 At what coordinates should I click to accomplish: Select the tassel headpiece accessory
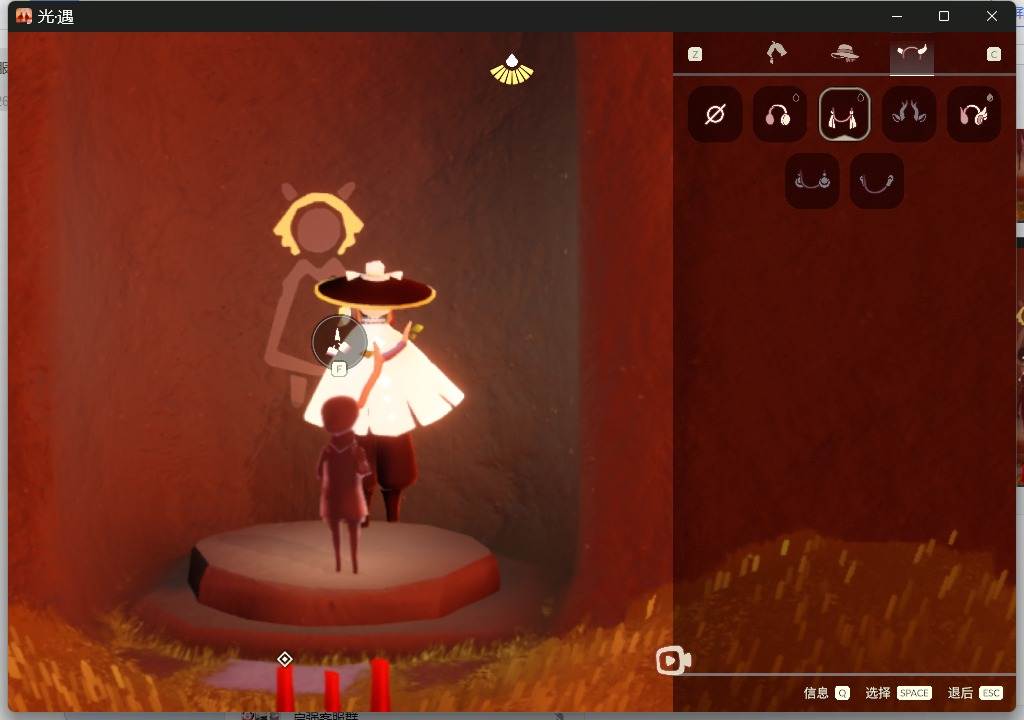coord(844,114)
